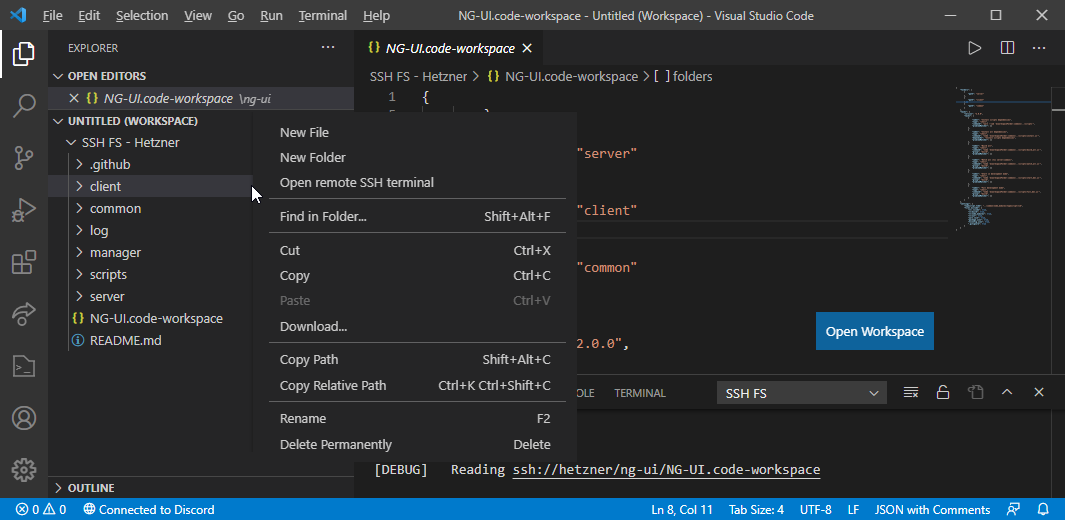The width and height of the screenshot is (1065, 520).
Task: Click UTF-8 encoding in status bar
Action: coord(816,510)
